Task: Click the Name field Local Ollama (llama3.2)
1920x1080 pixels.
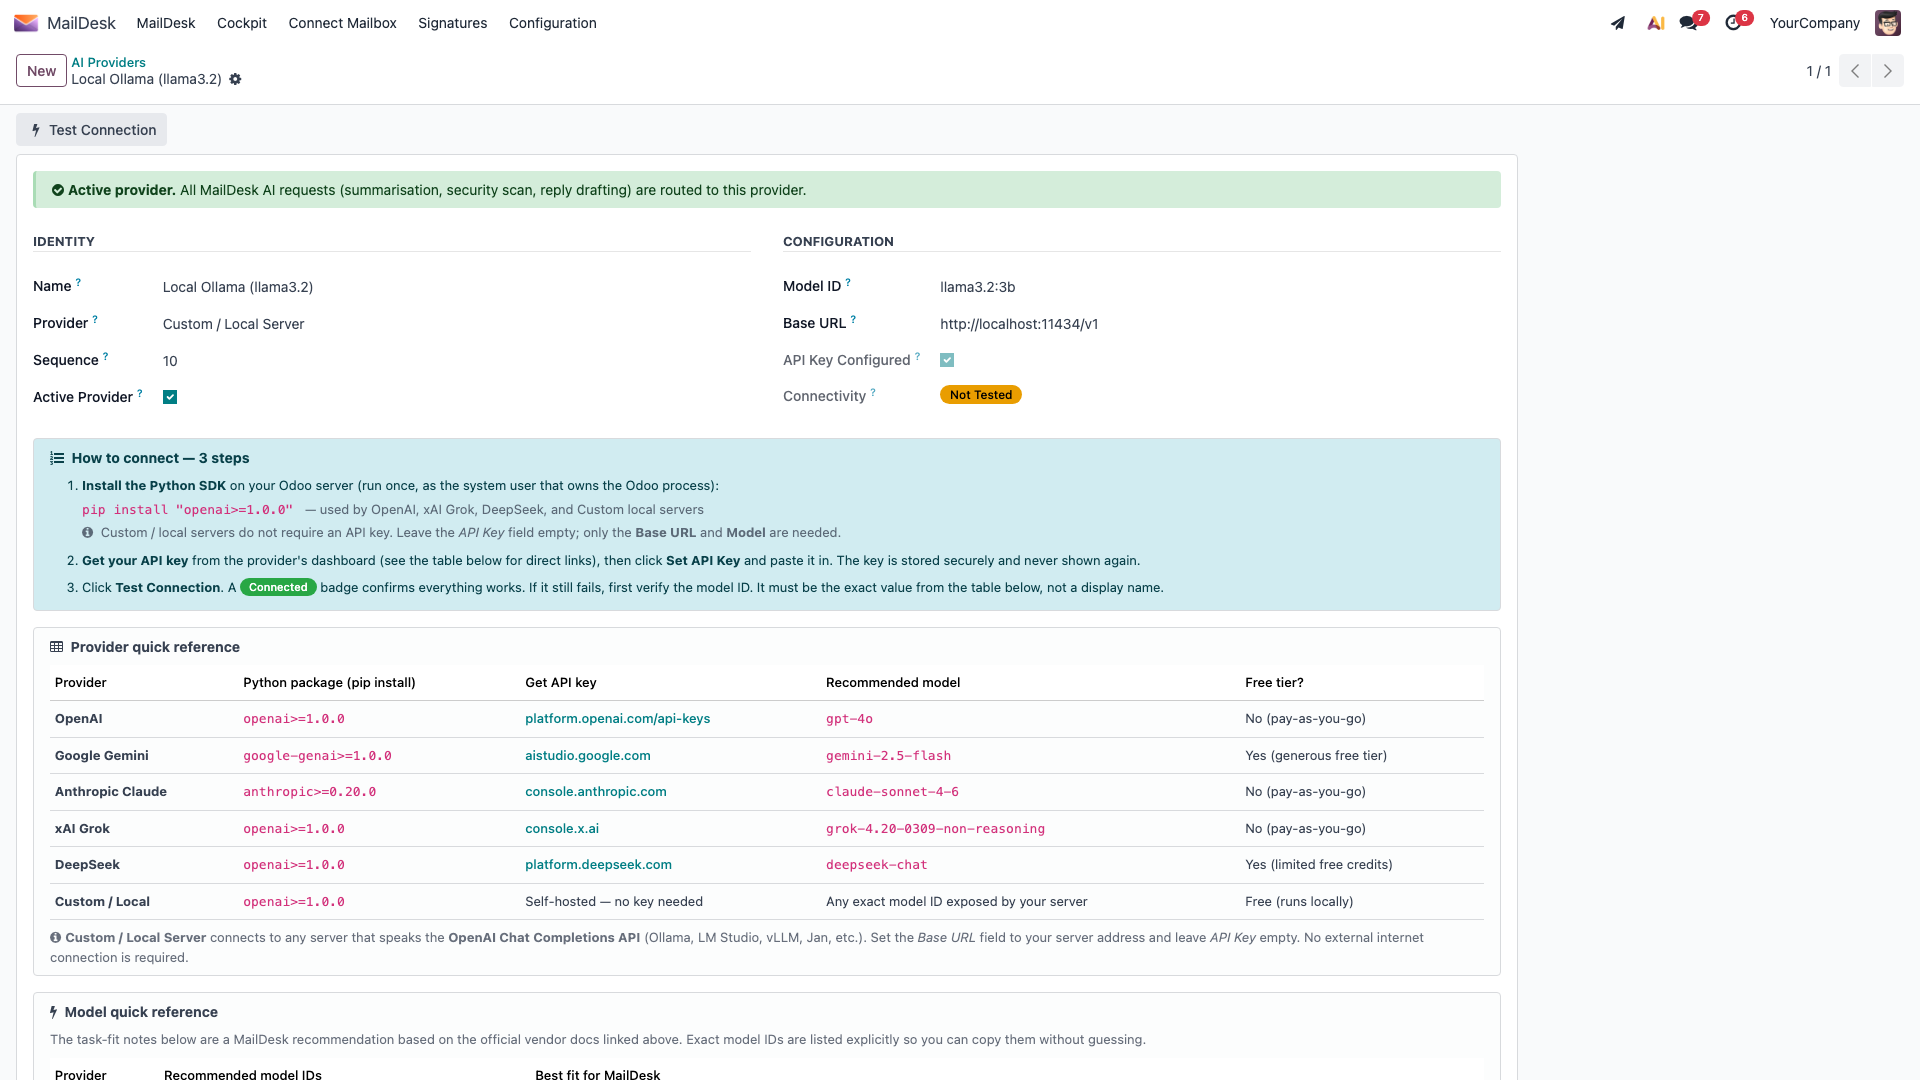Action: pyautogui.click(x=238, y=287)
